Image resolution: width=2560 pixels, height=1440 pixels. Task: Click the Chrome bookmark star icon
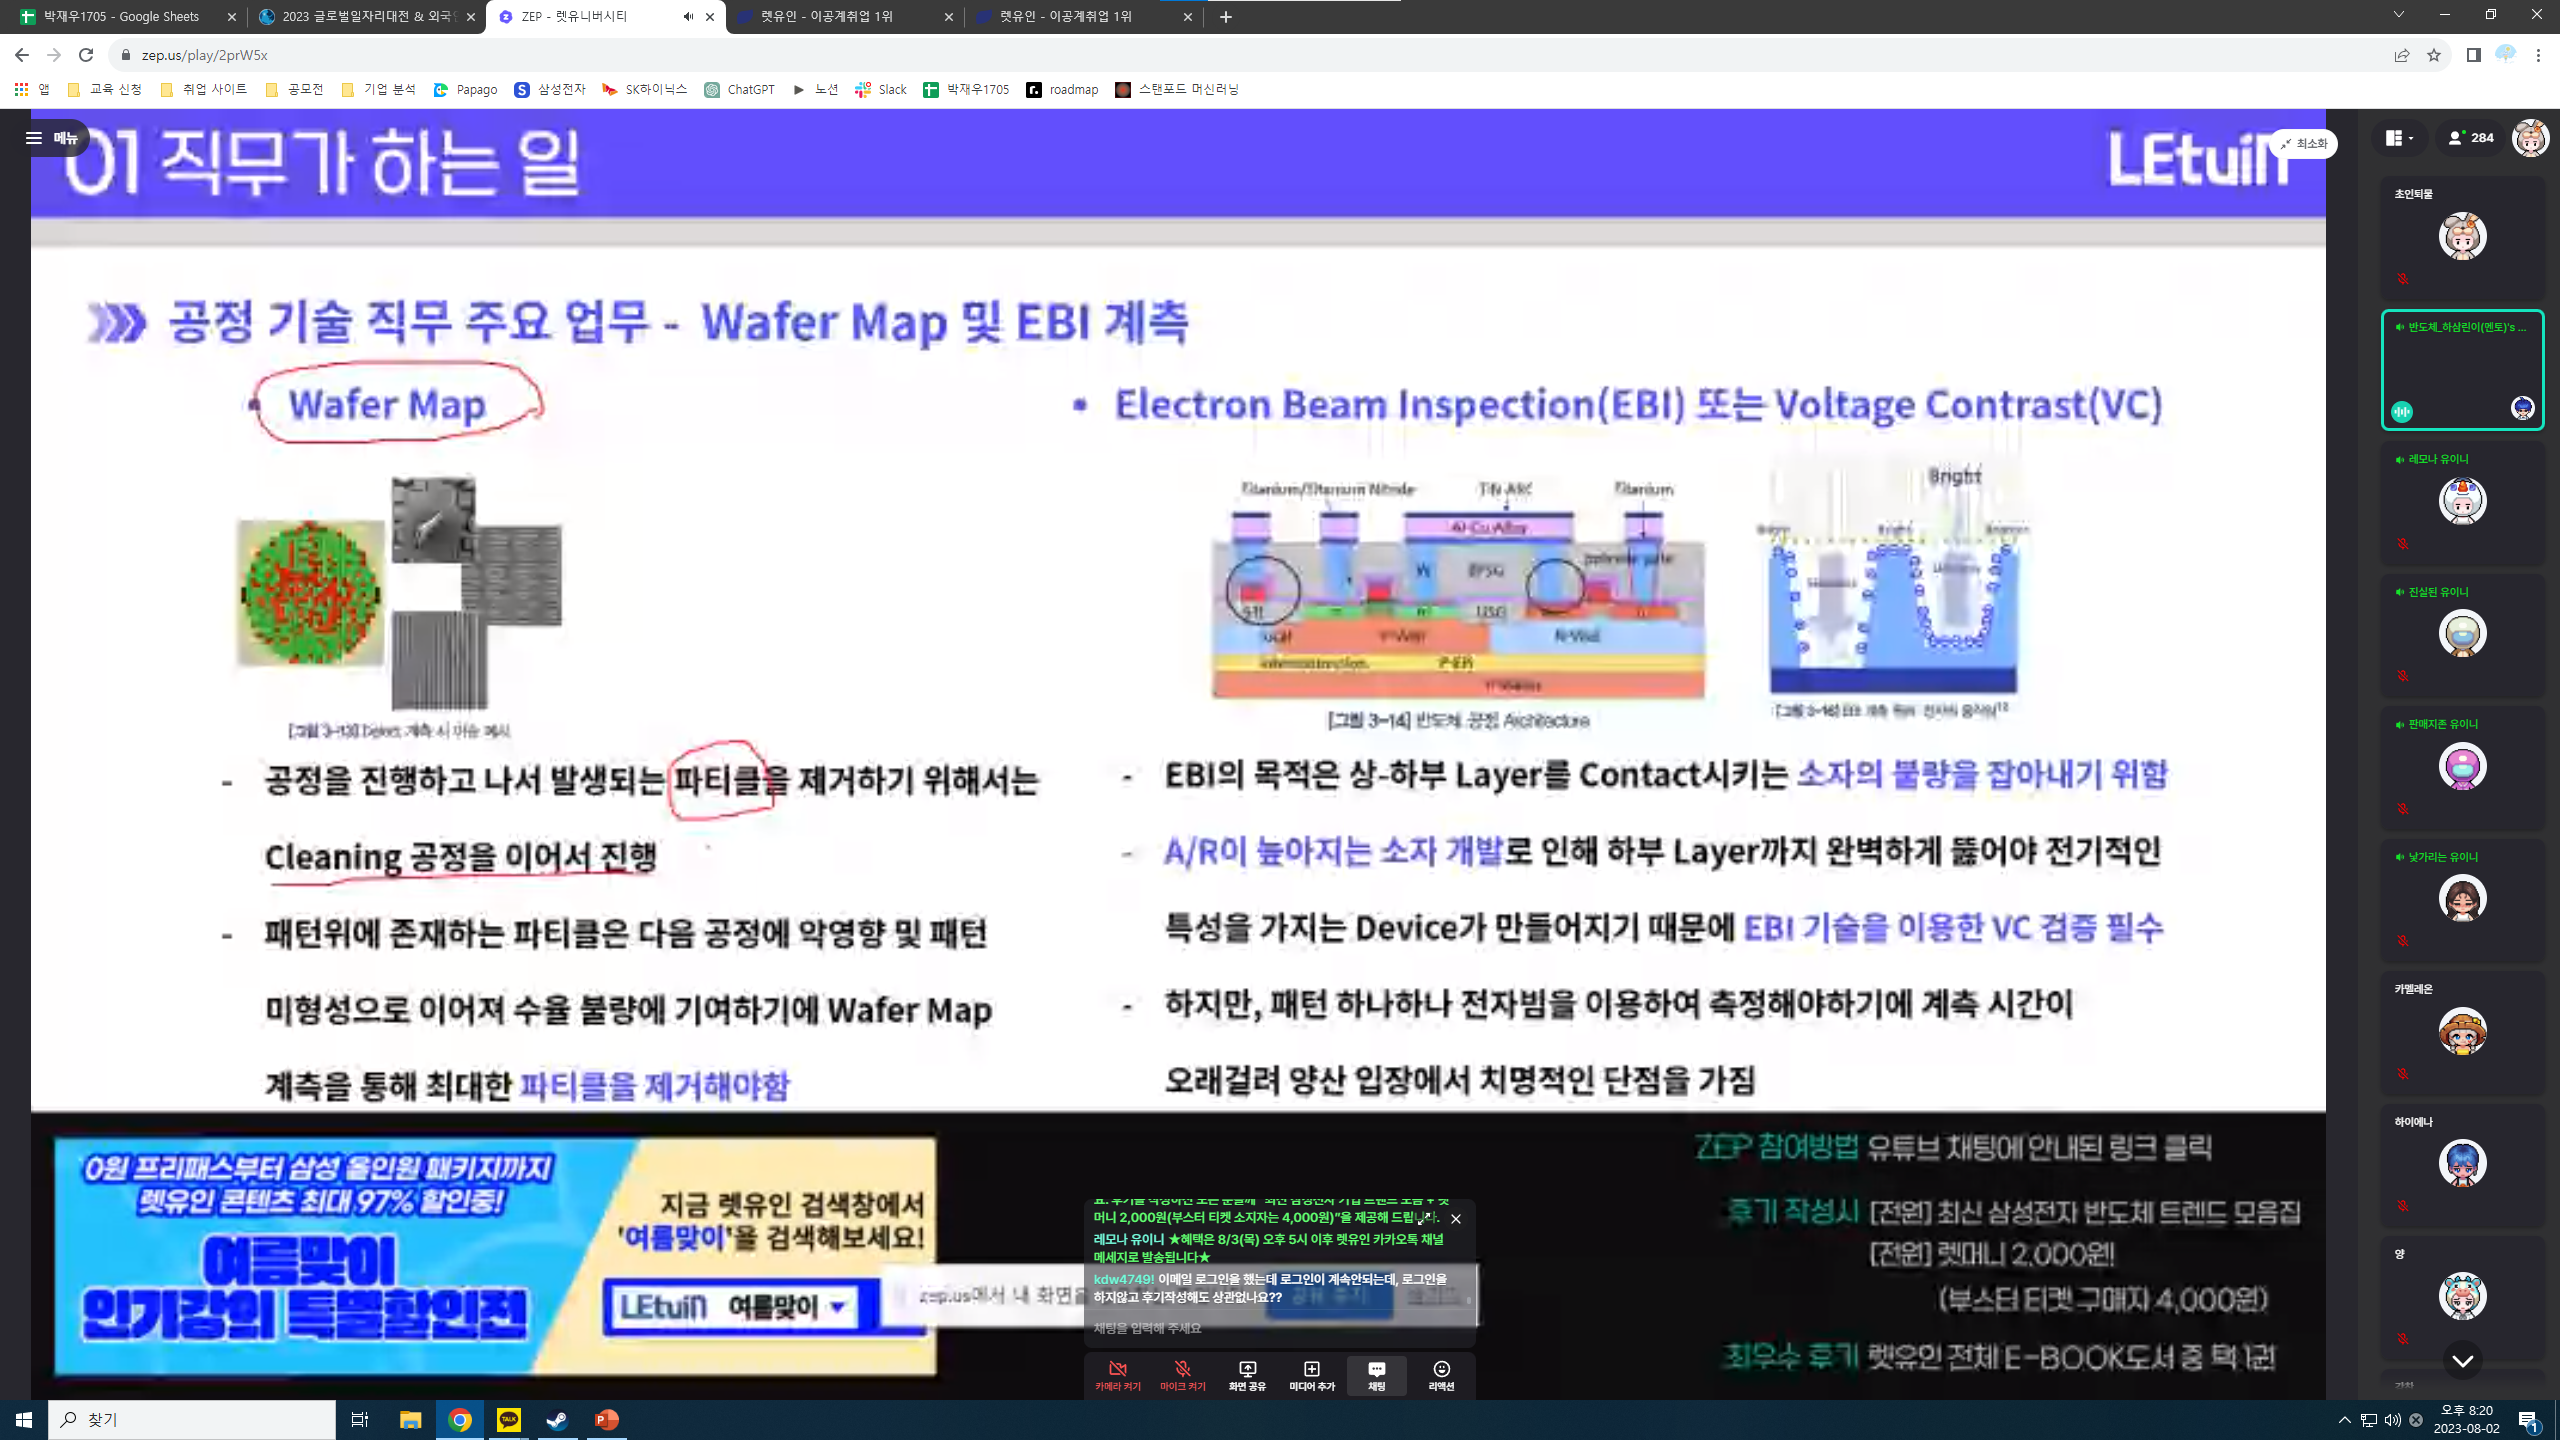click(x=2434, y=55)
